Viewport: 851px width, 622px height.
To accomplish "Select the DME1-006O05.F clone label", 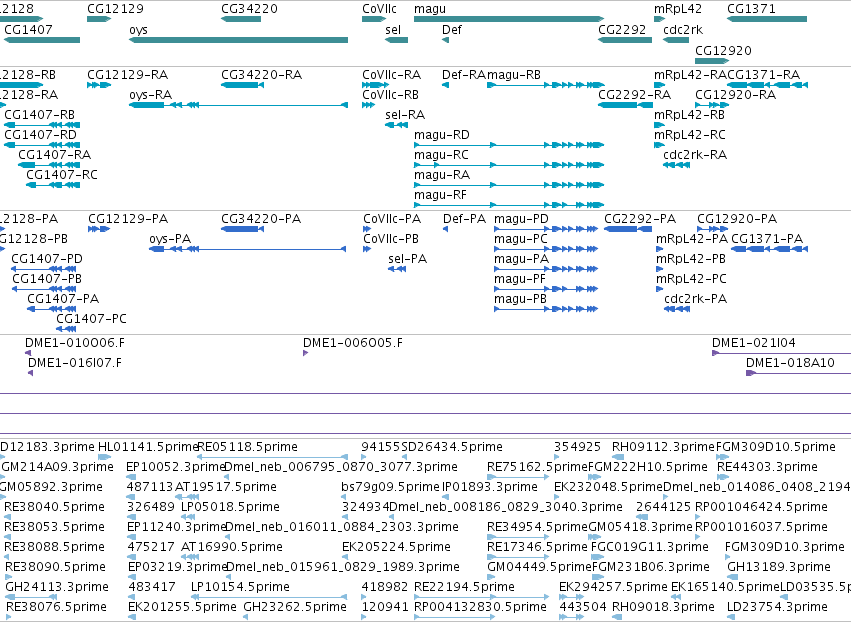I will [353, 343].
